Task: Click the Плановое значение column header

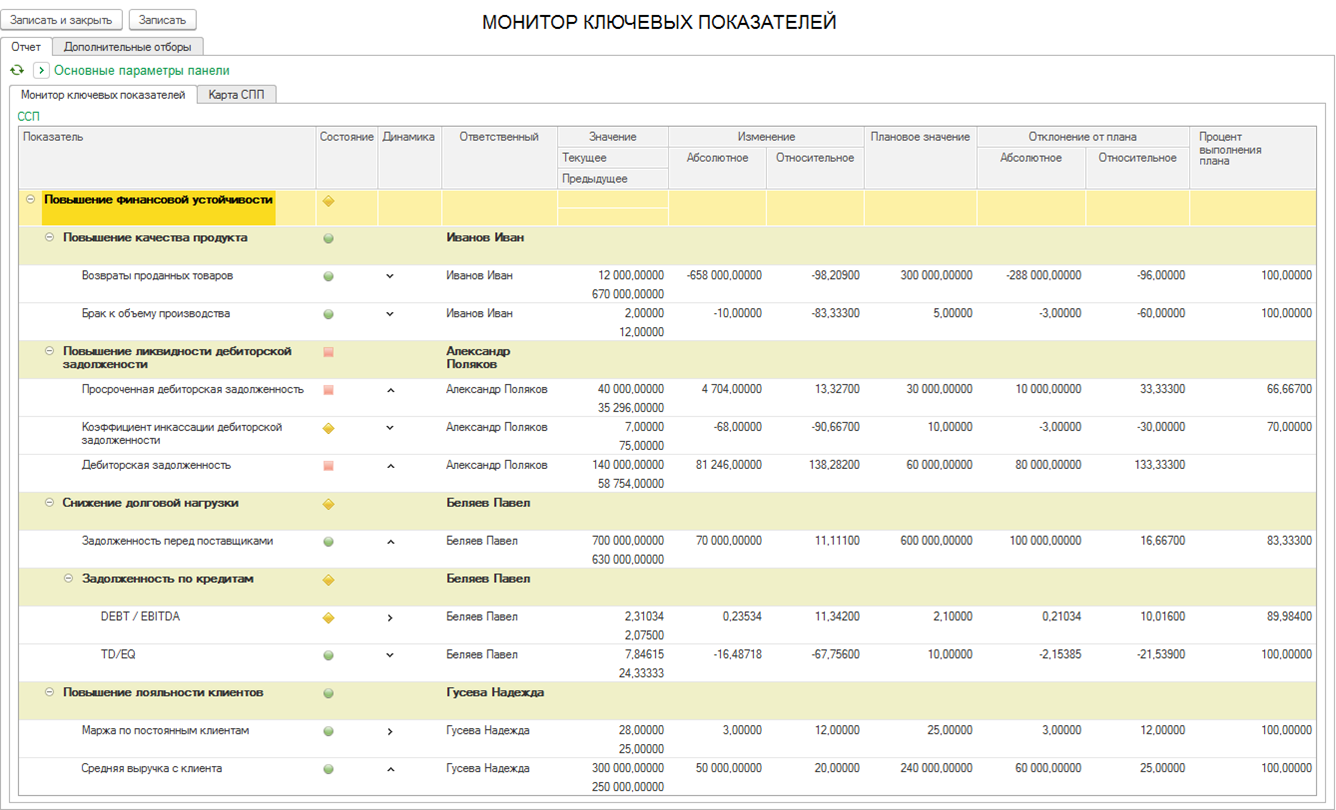Action: click(x=919, y=137)
